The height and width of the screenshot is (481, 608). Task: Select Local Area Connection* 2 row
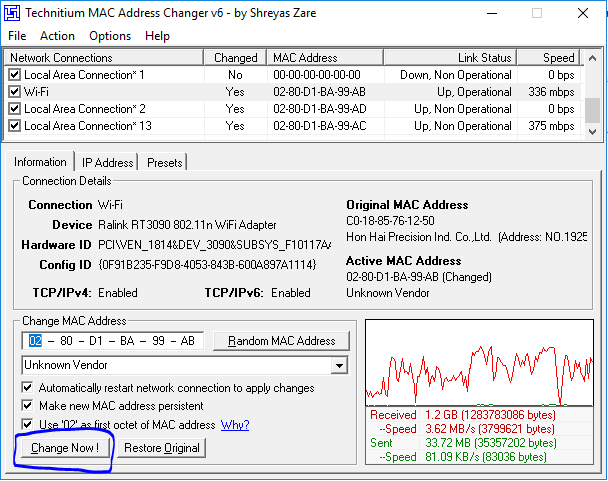click(x=292, y=109)
